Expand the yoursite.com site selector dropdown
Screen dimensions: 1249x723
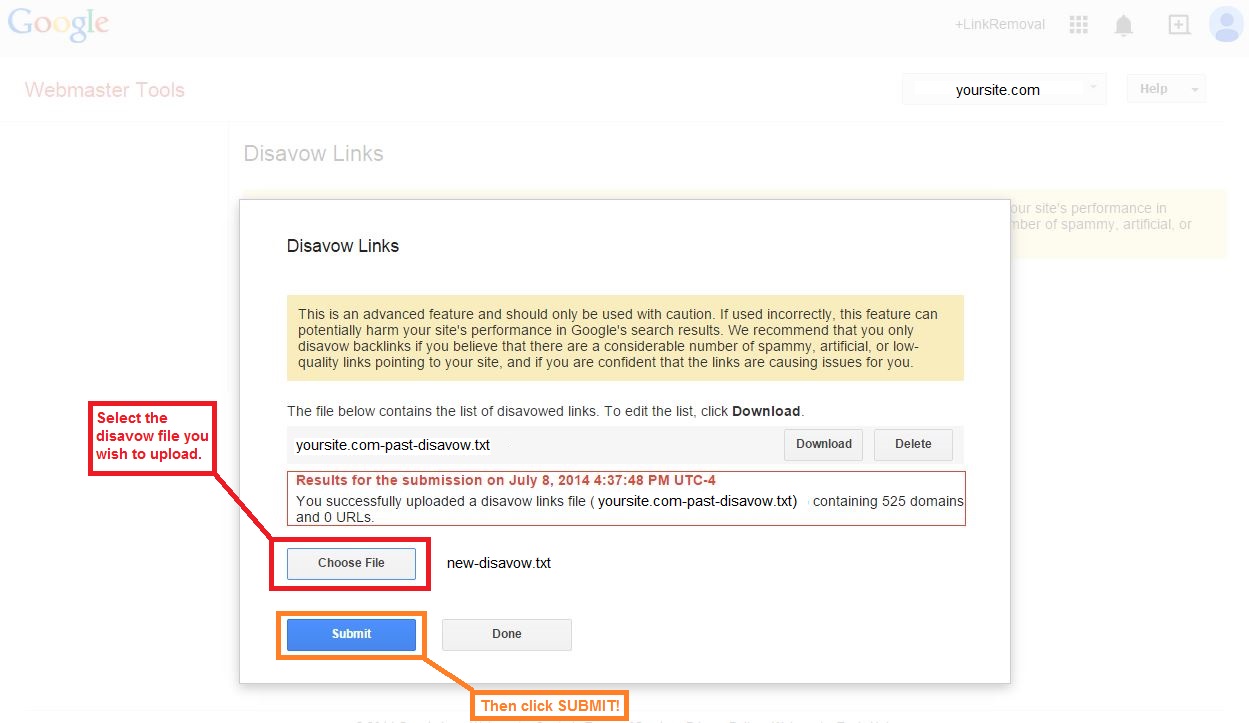pyautogui.click(x=1004, y=89)
